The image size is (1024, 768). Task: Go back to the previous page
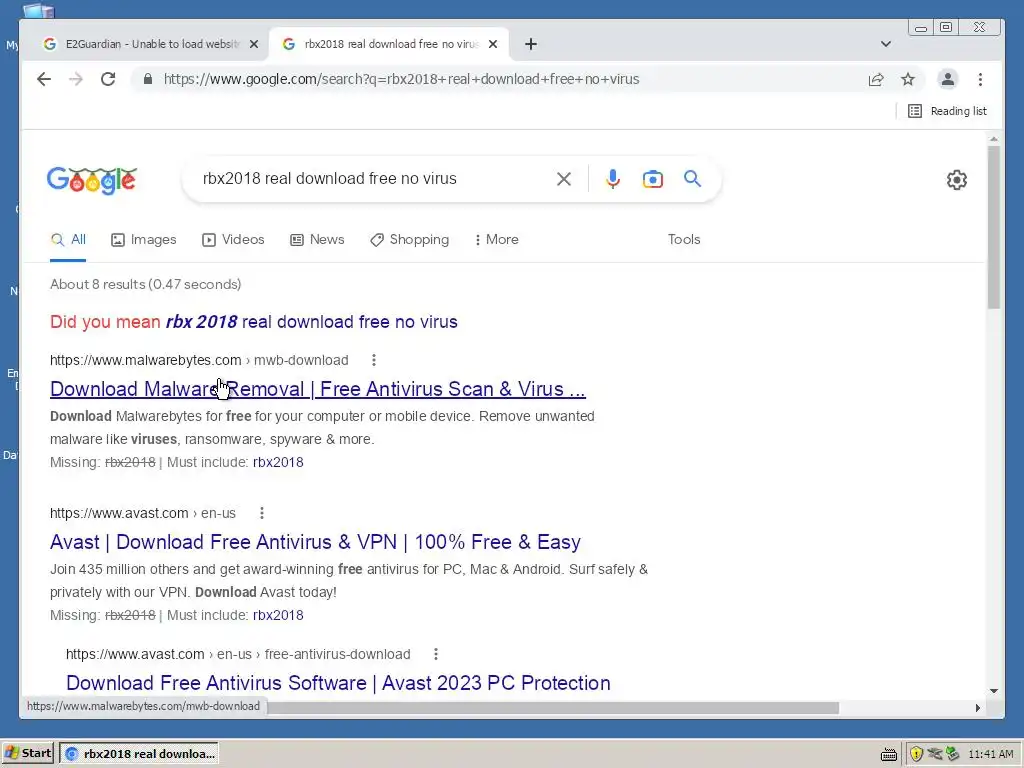[x=44, y=79]
